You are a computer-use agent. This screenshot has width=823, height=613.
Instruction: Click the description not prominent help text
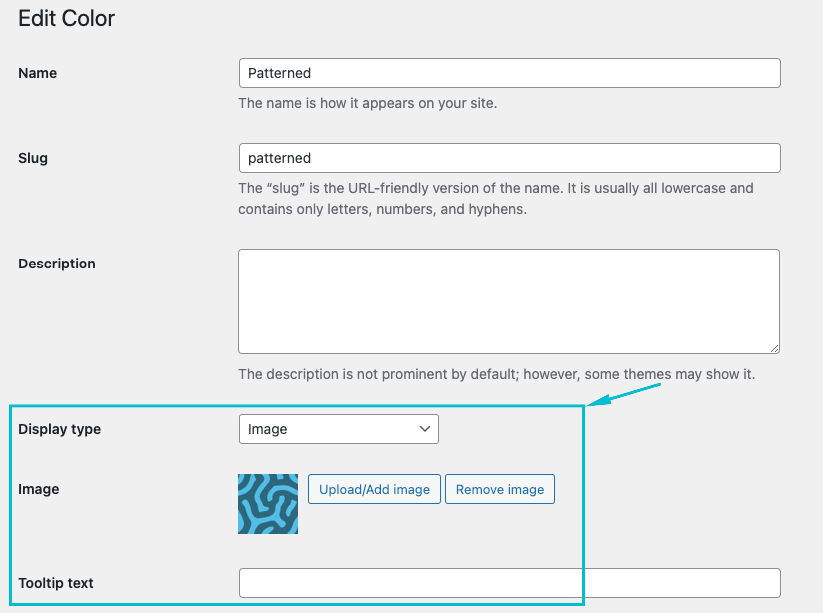coord(496,374)
